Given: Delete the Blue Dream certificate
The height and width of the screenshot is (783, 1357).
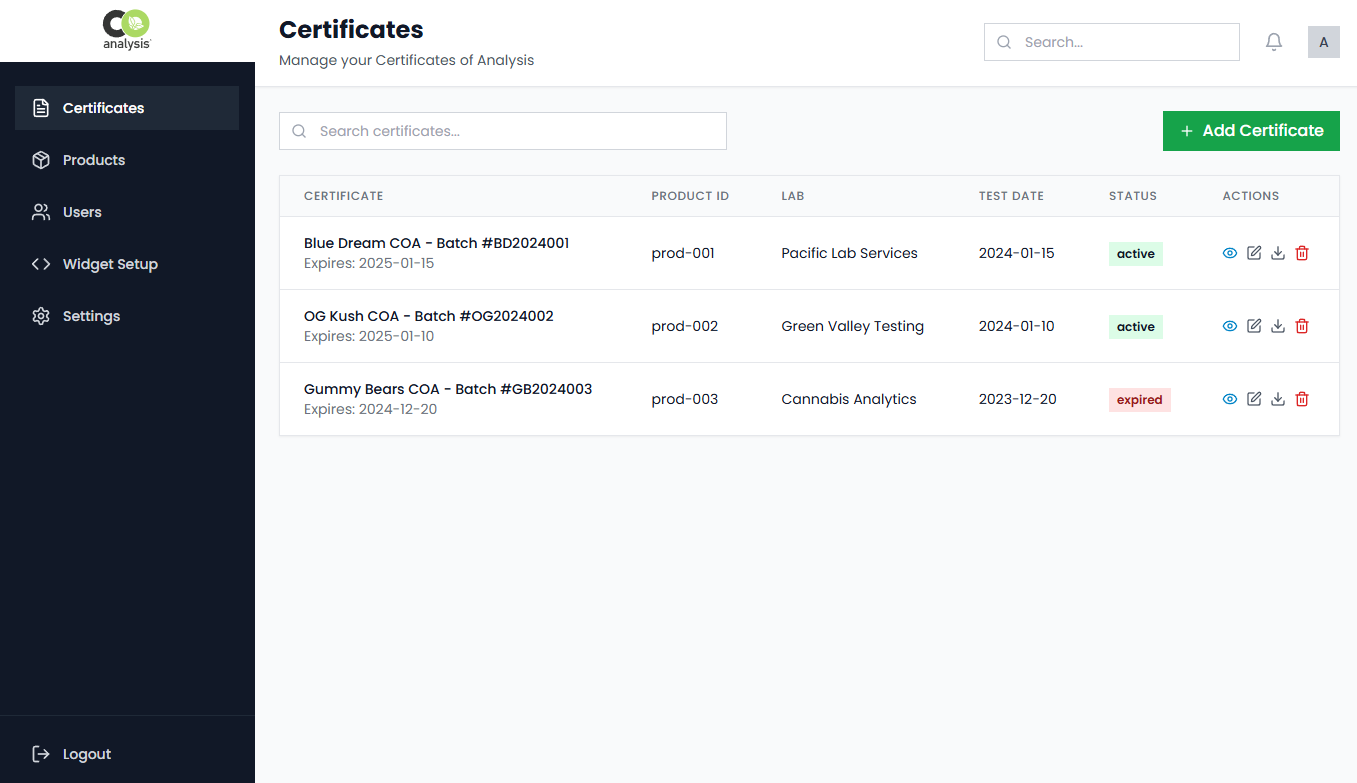Looking at the screenshot, I should [x=1301, y=253].
